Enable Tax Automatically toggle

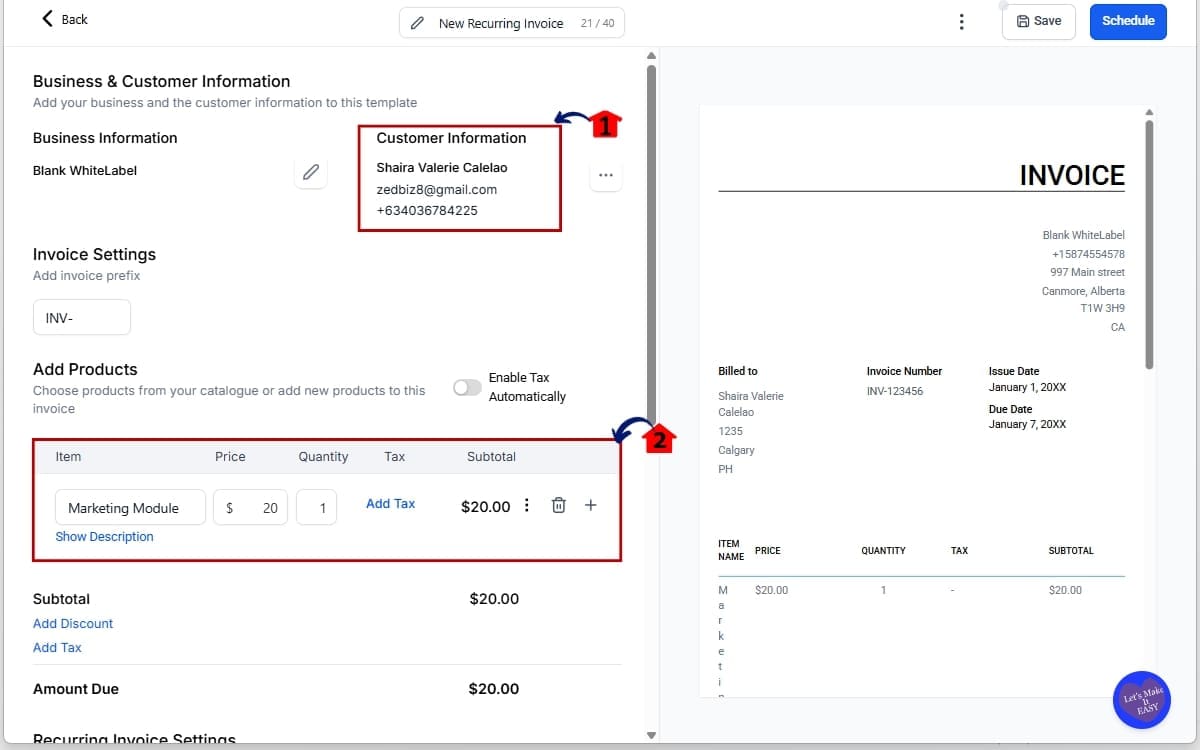(x=466, y=387)
